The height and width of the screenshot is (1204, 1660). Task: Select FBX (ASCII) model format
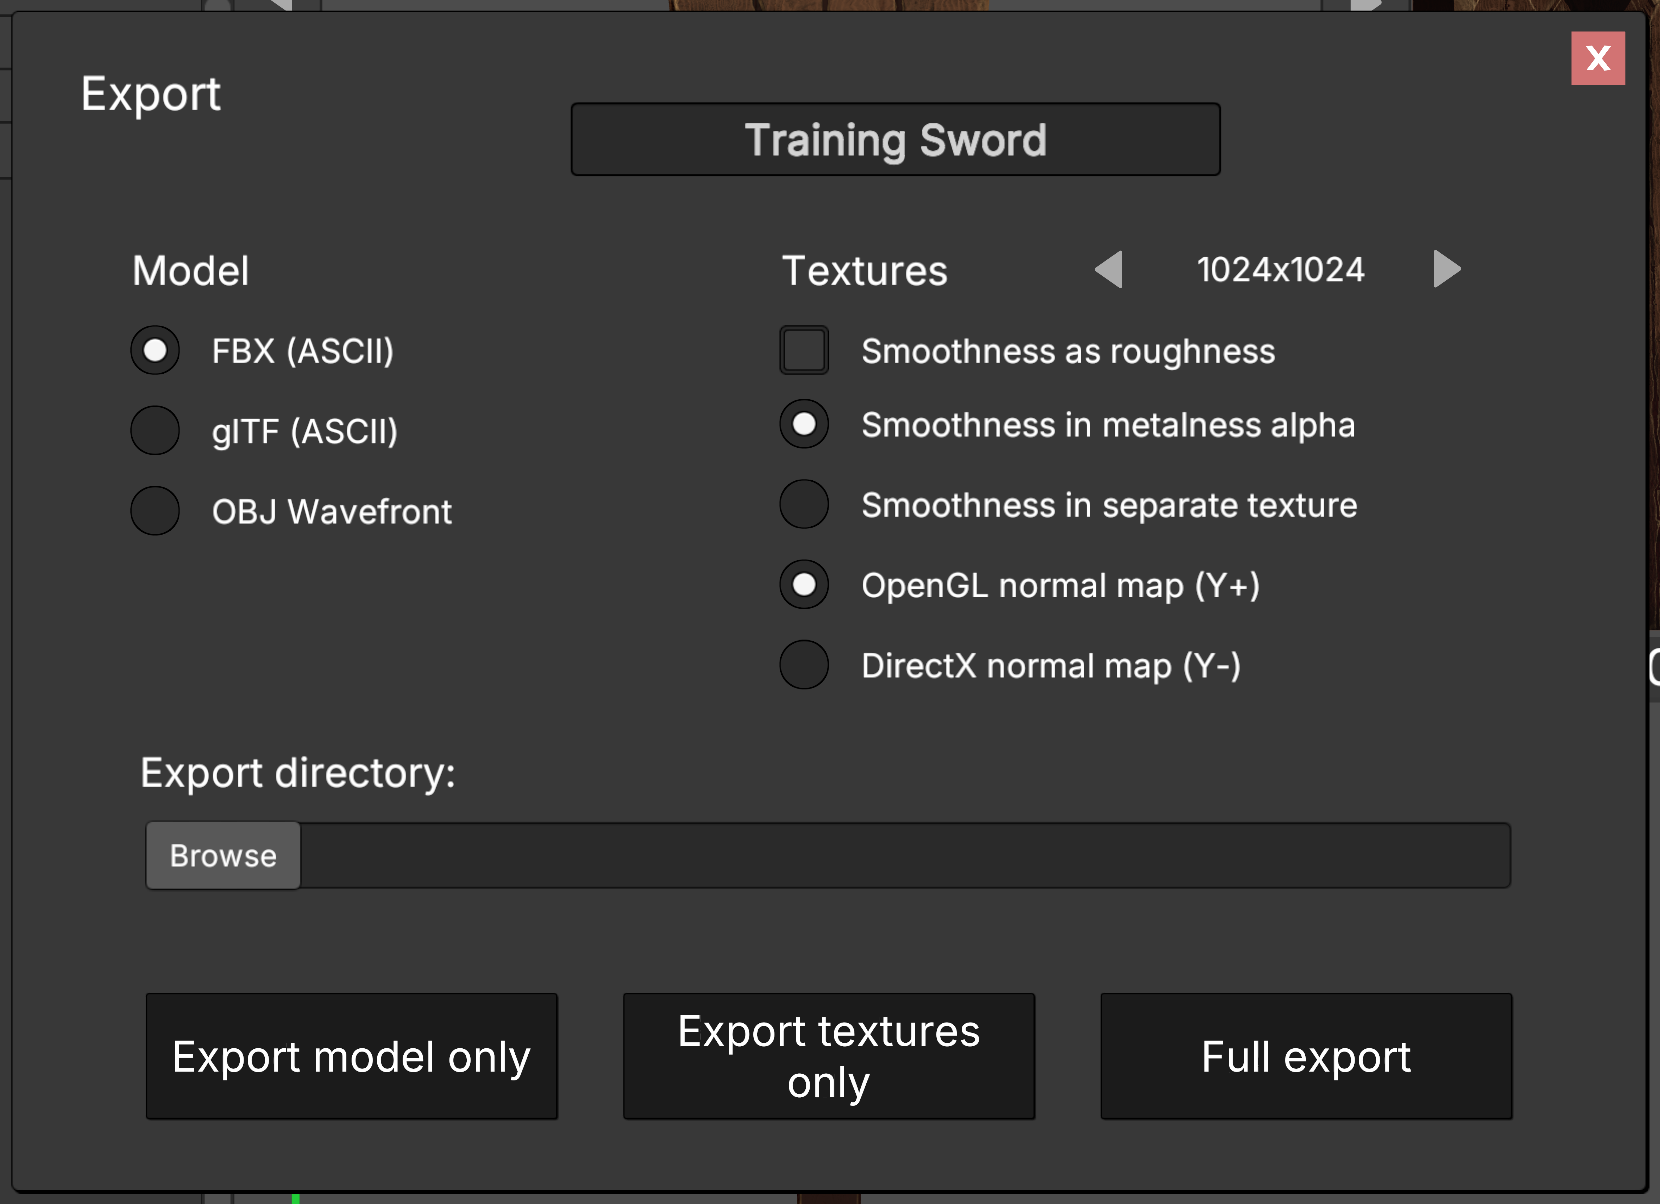point(155,351)
